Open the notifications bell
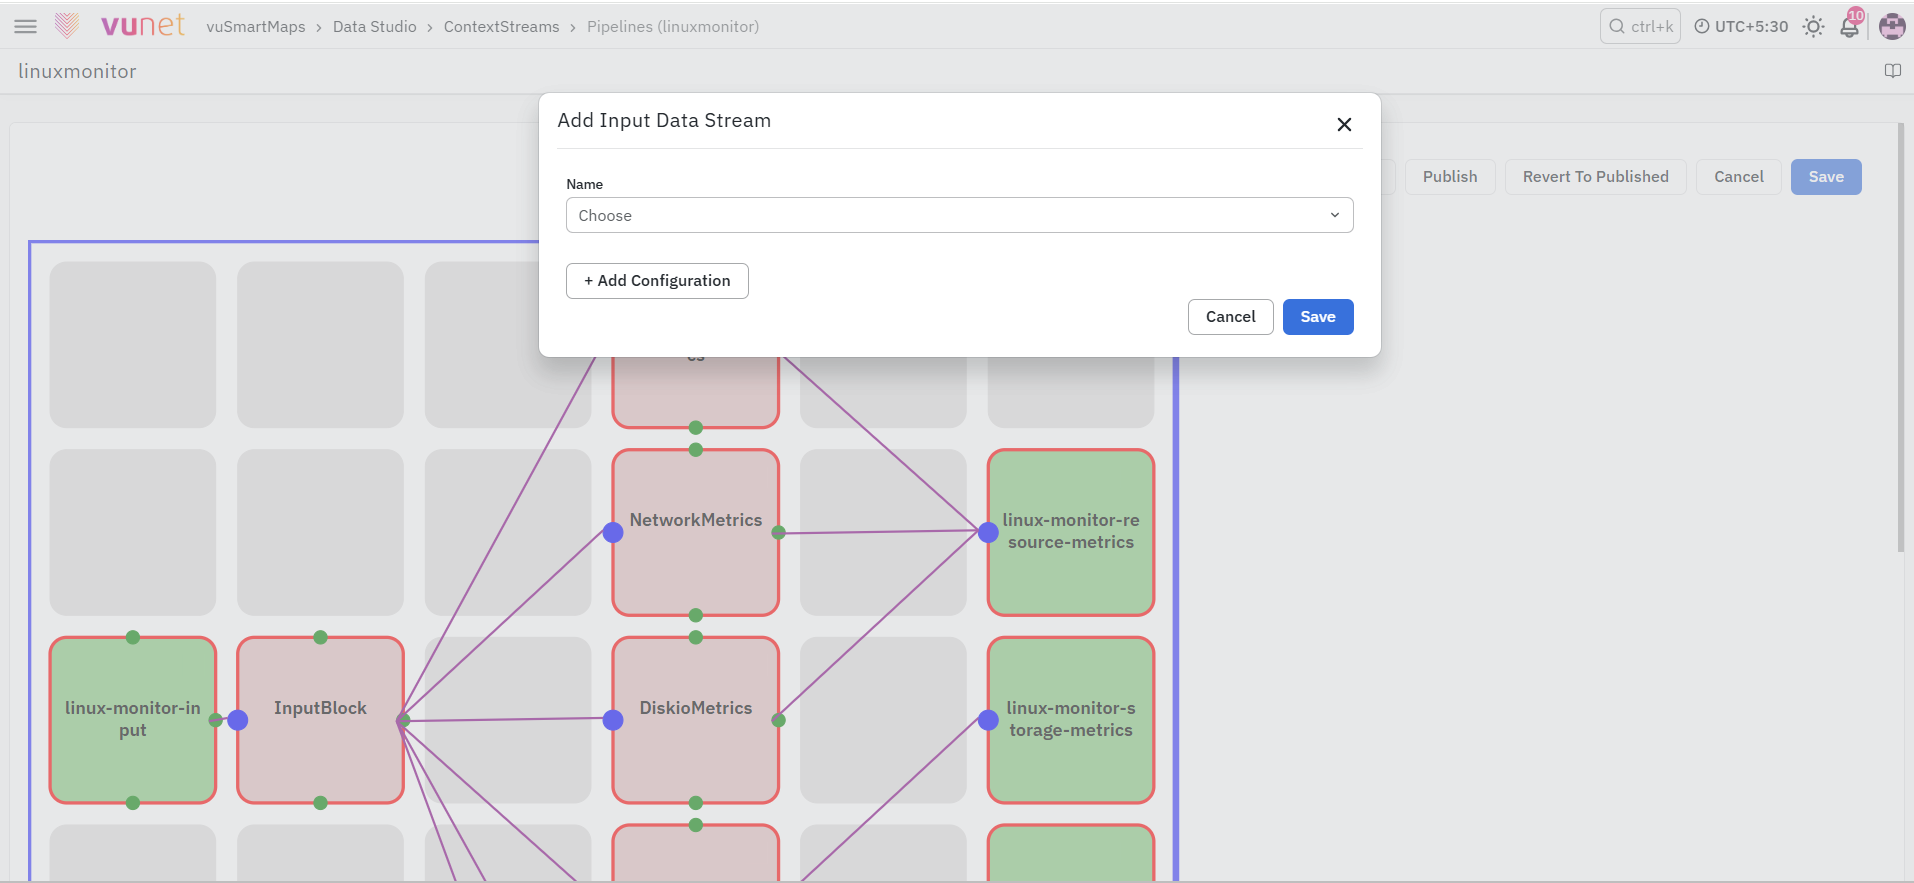Screen dimensions: 1914x883 coord(1850,27)
